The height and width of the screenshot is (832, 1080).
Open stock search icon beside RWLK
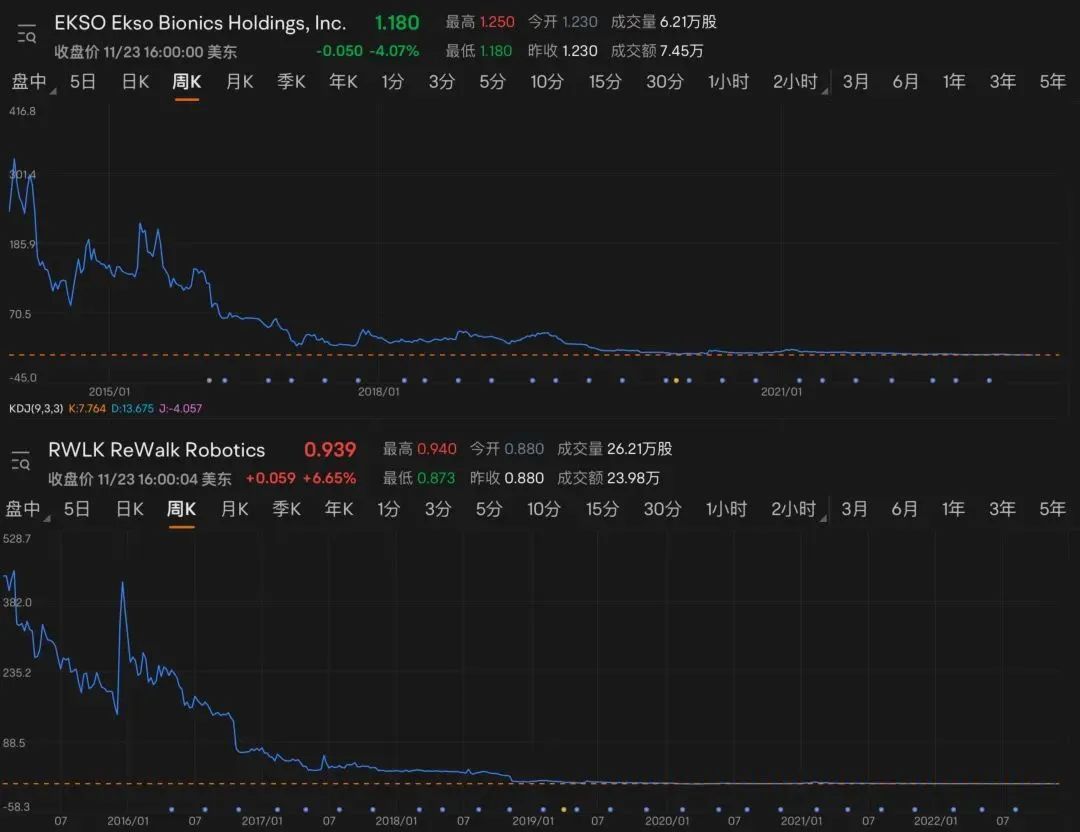coord(21,461)
